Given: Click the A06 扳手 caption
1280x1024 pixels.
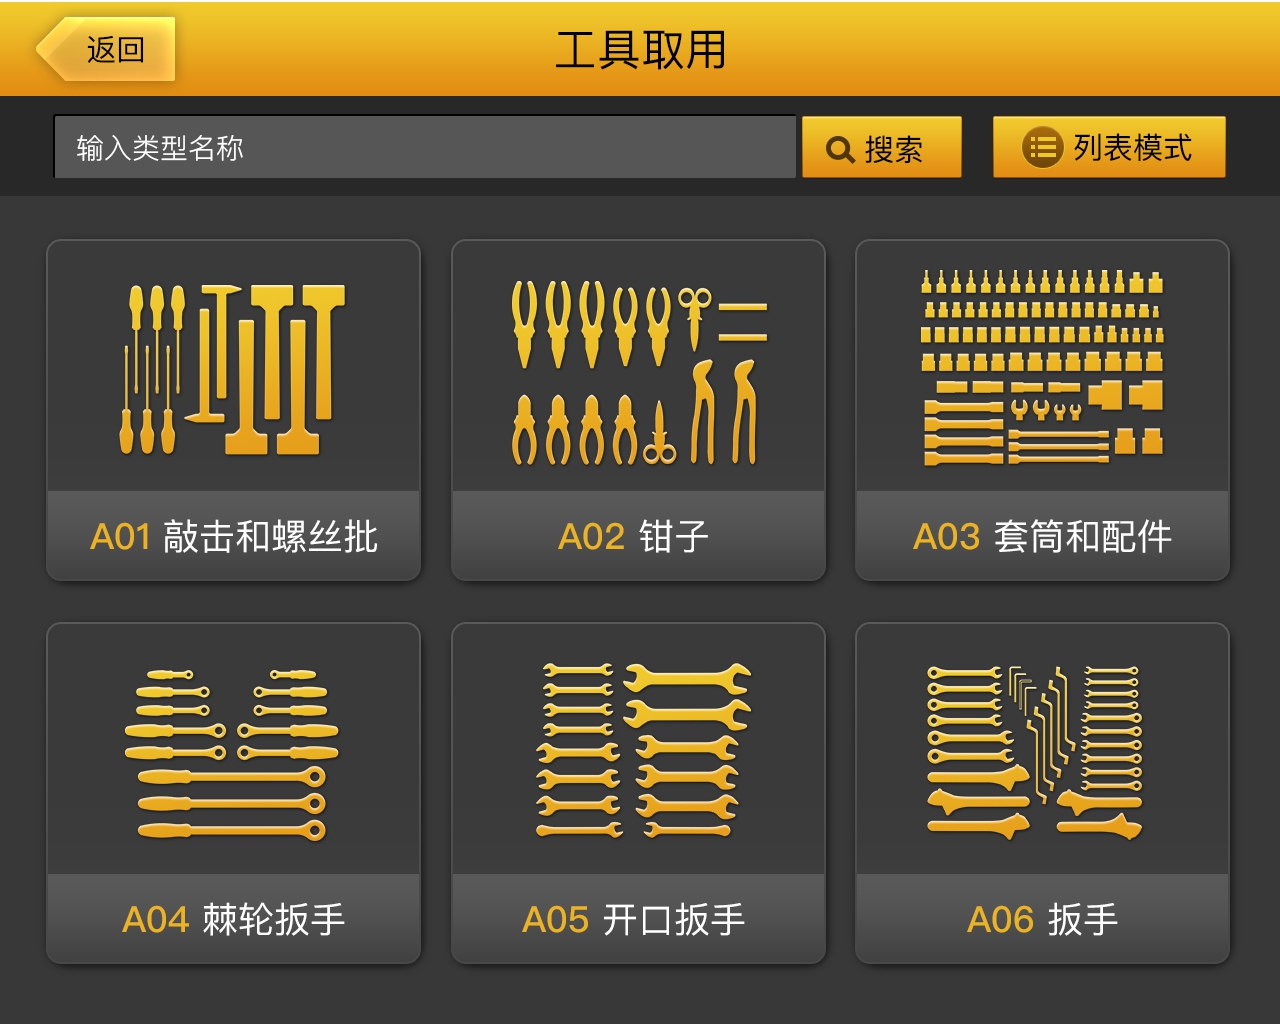Looking at the screenshot, I should pos(1042,919).
